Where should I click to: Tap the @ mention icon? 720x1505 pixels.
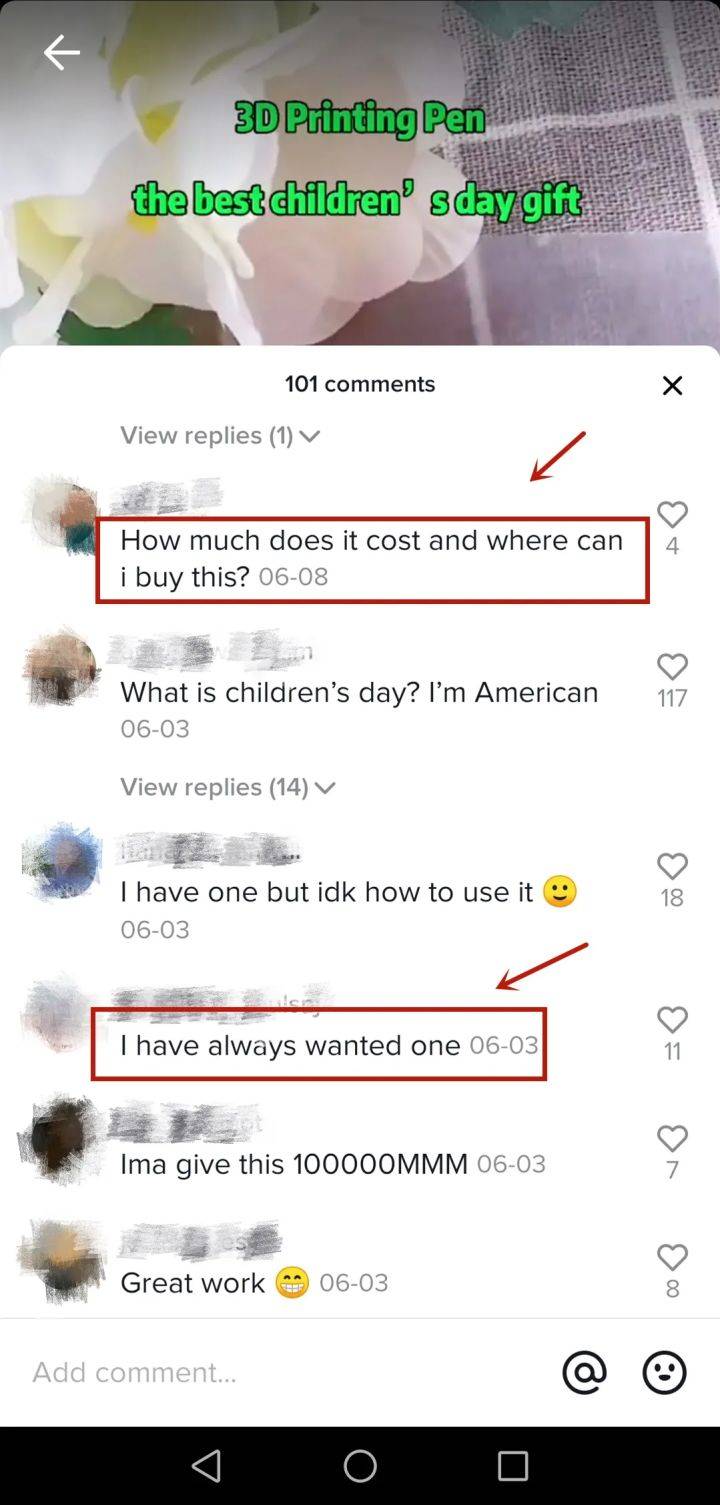584,1372
